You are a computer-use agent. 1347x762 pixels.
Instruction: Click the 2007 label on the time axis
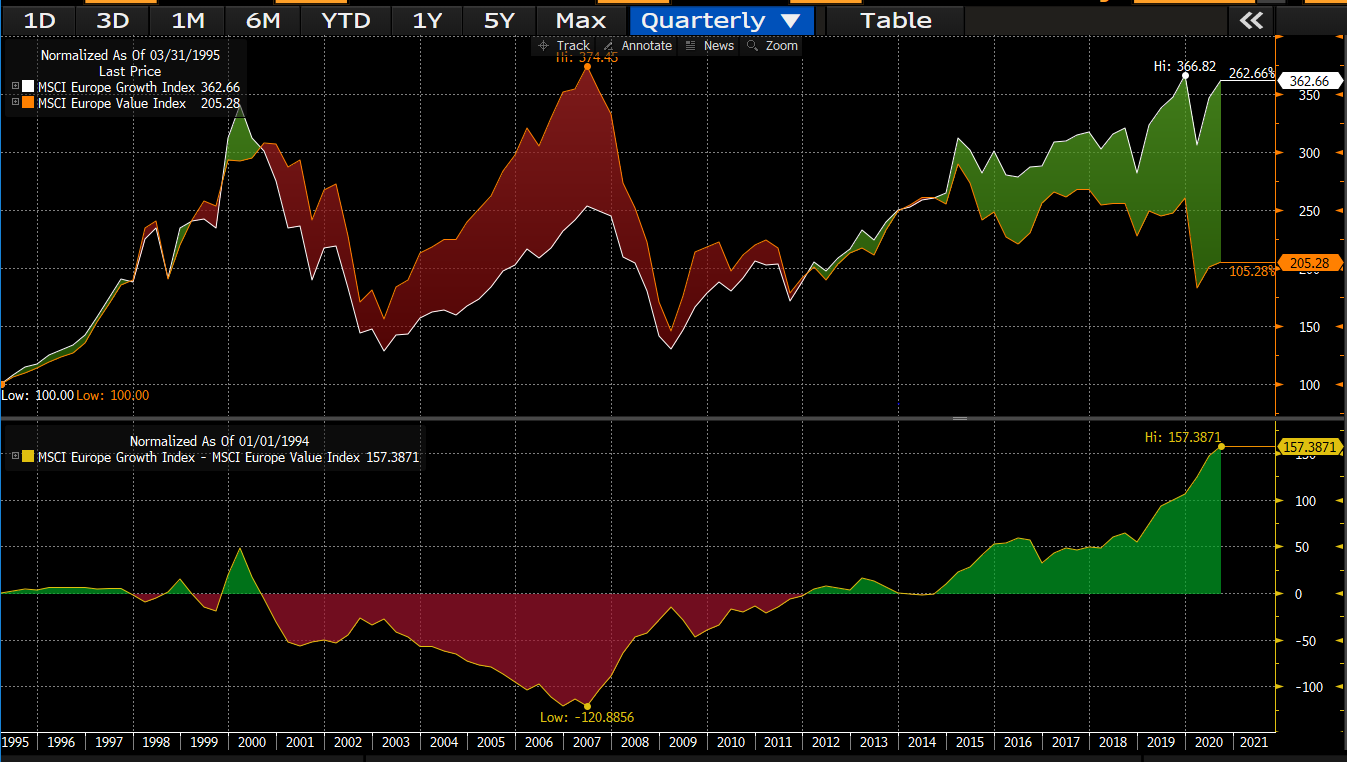point(587,742)
